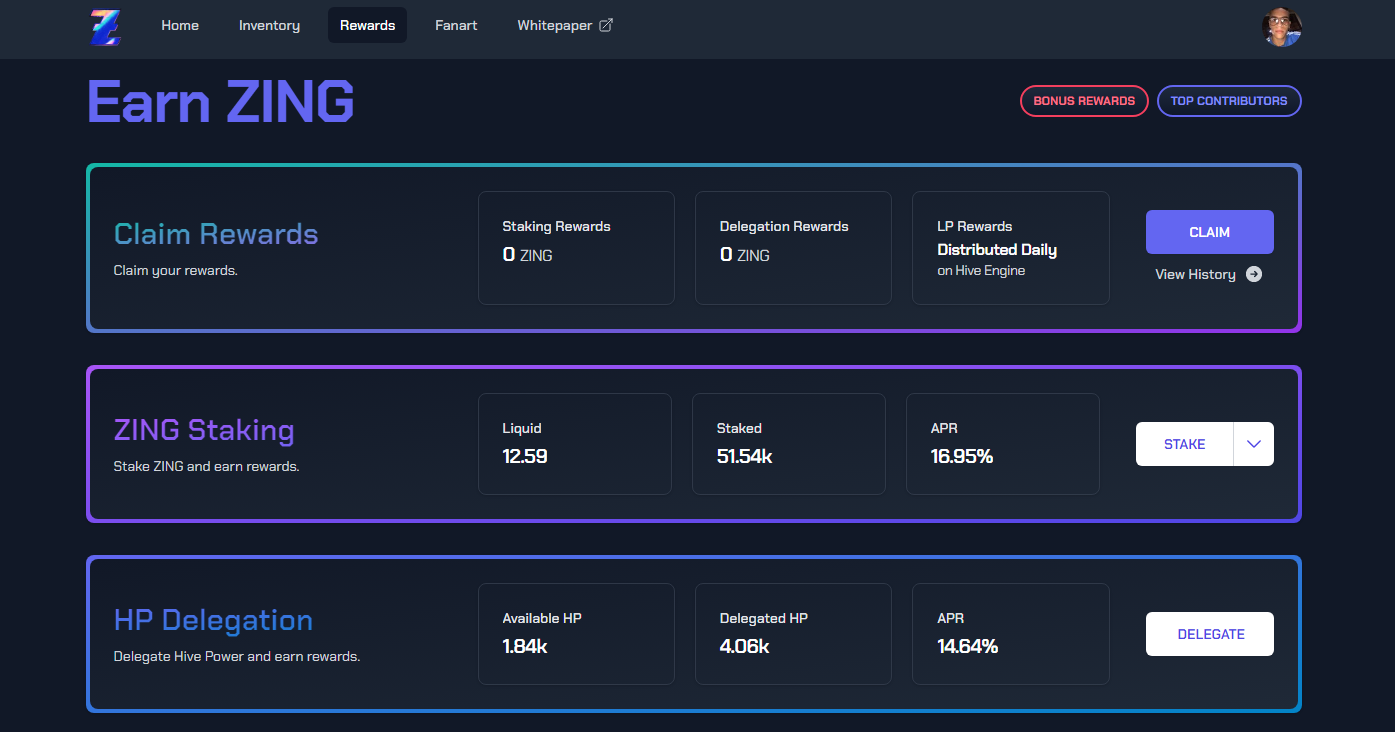Click the HP Delegation title
Image resolution: width=1395 pixels, height=732 pixels.
(213, 620)
